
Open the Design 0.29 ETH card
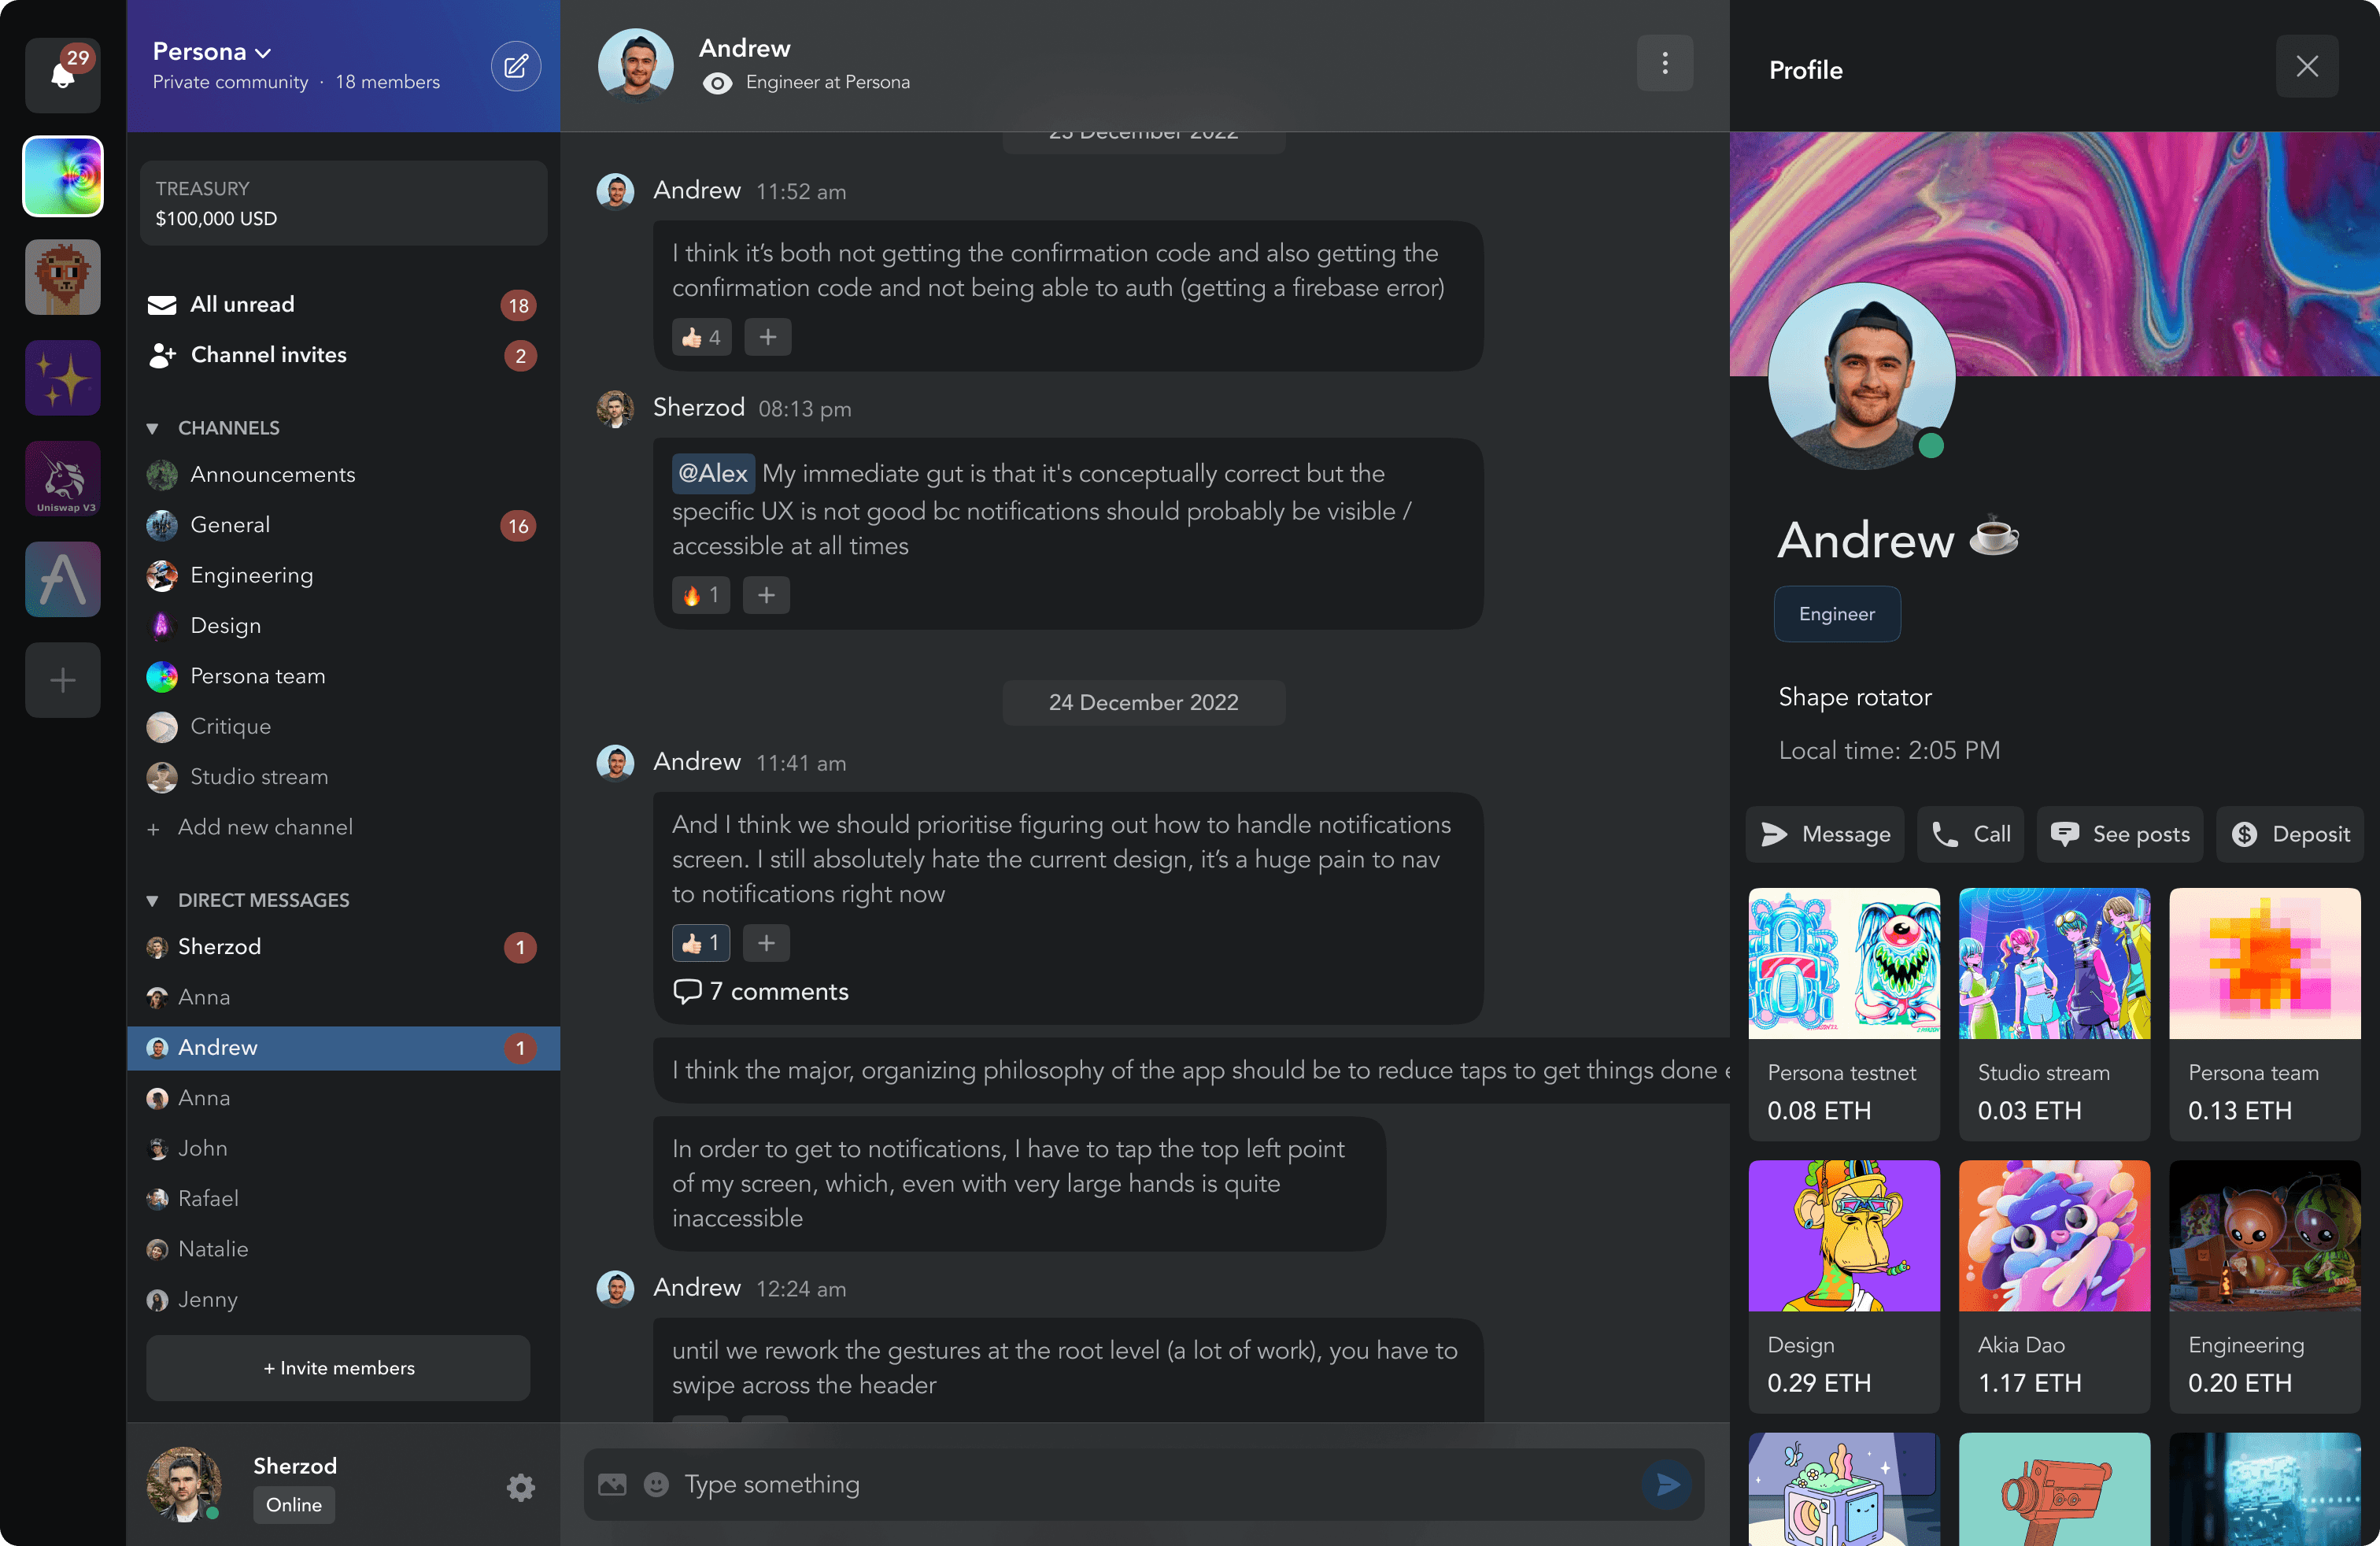[1844, 1287]
